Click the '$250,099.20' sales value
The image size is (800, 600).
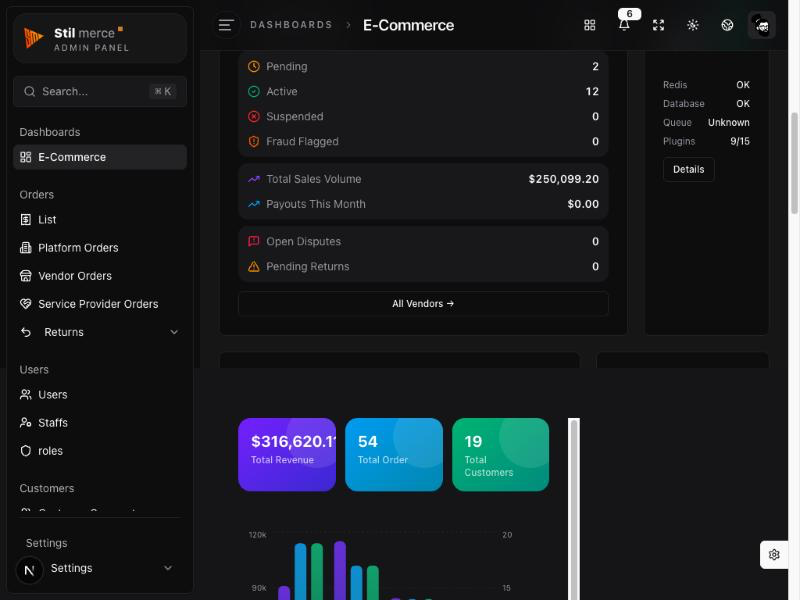coord(564,179)
